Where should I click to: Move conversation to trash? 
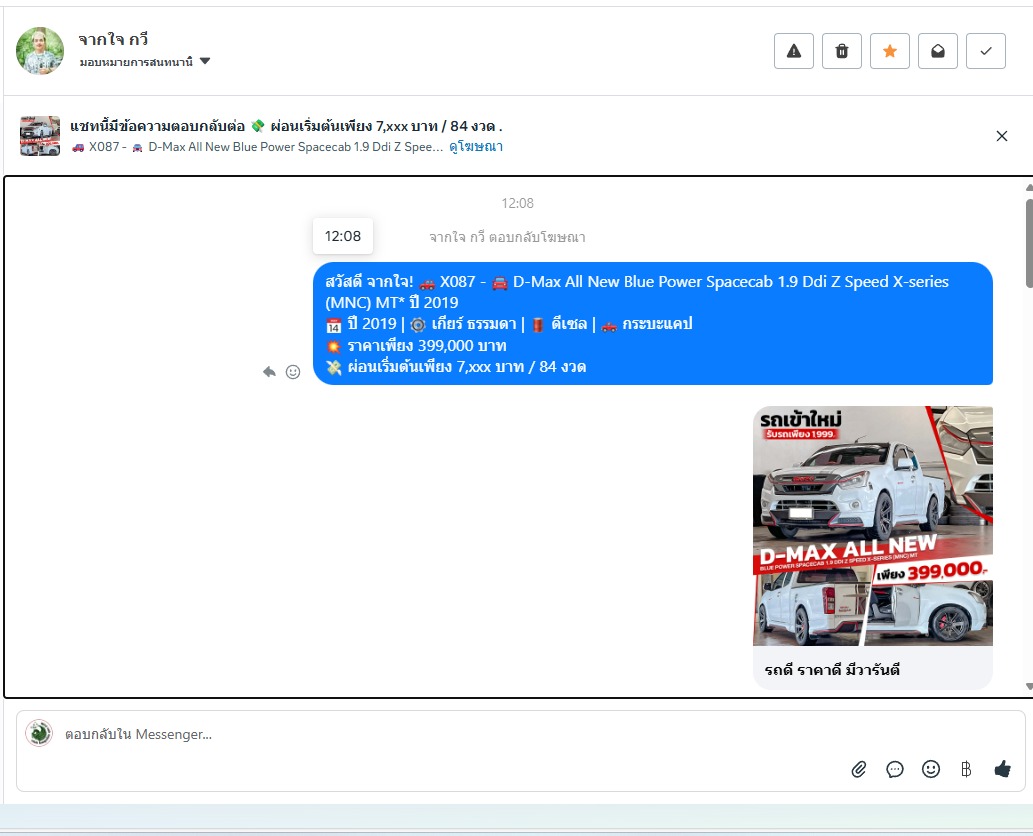(x=842, y=51)
